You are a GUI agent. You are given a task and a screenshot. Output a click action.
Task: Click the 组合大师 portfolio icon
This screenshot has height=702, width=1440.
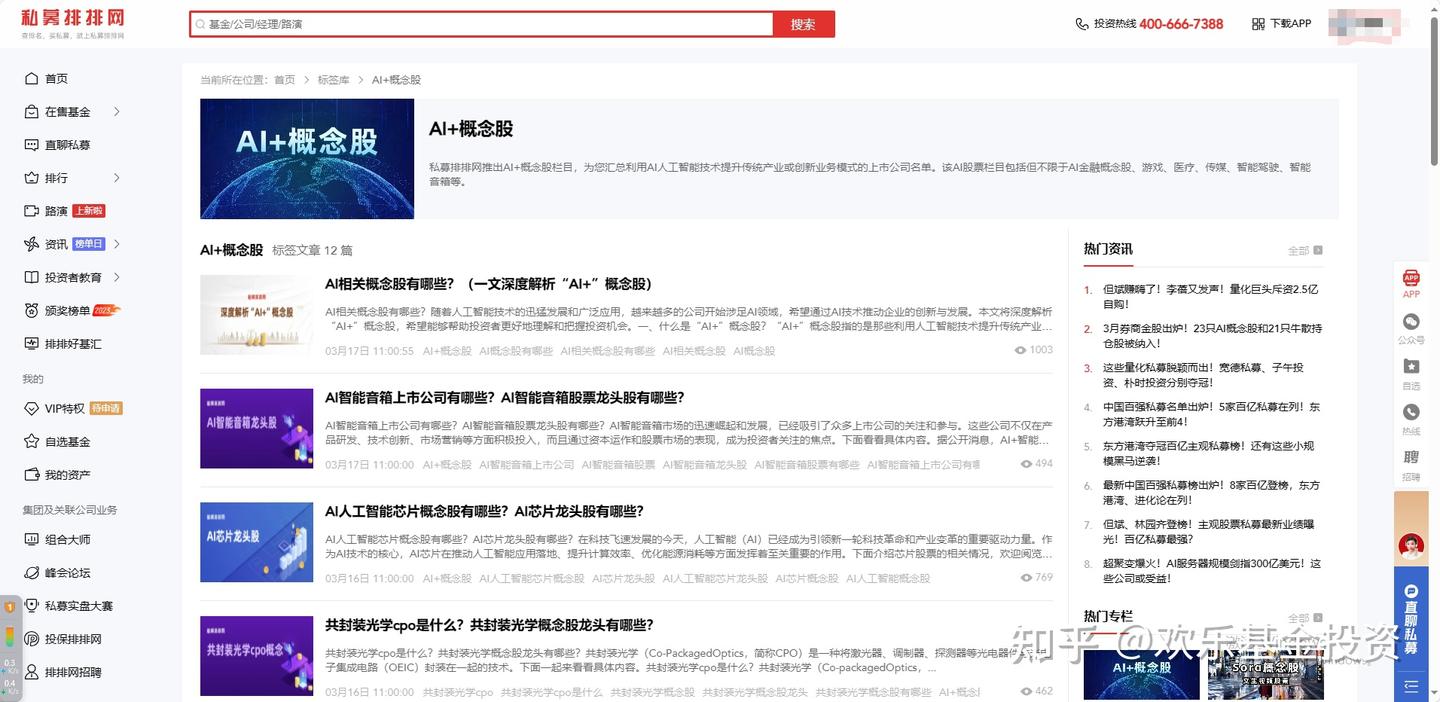pos(32,540)
